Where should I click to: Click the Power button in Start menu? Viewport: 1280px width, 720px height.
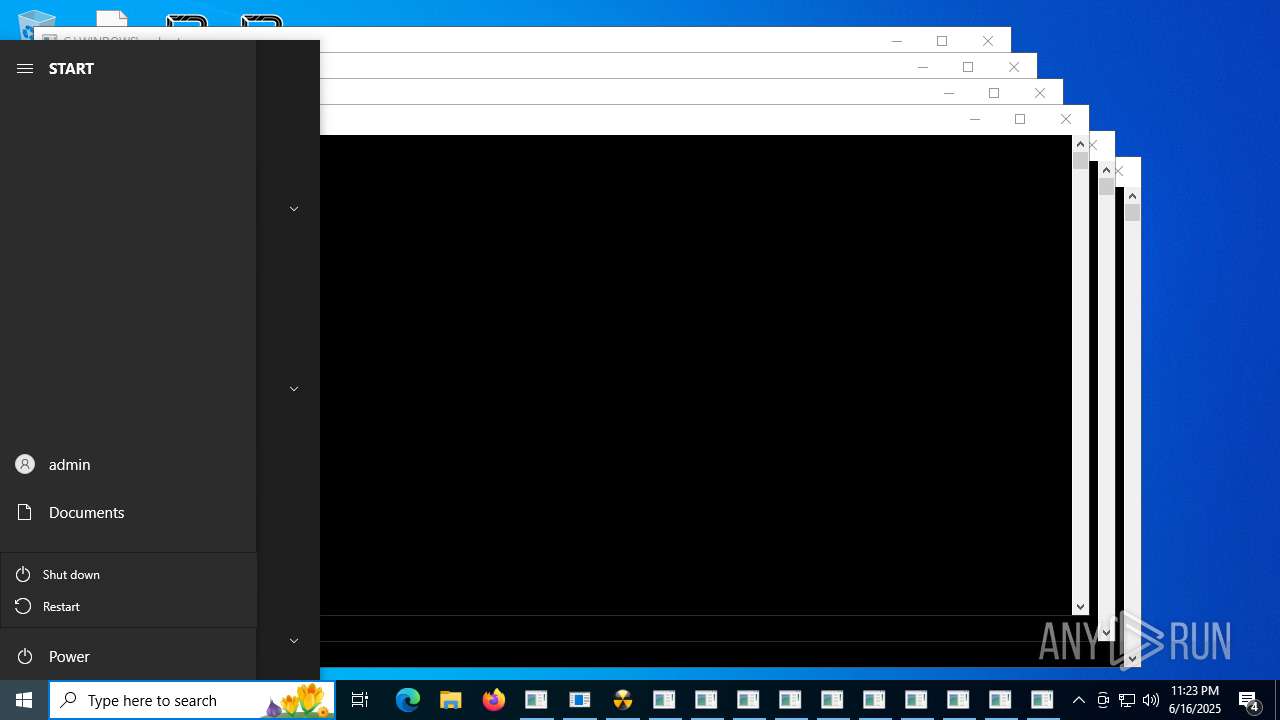(128, 656)
